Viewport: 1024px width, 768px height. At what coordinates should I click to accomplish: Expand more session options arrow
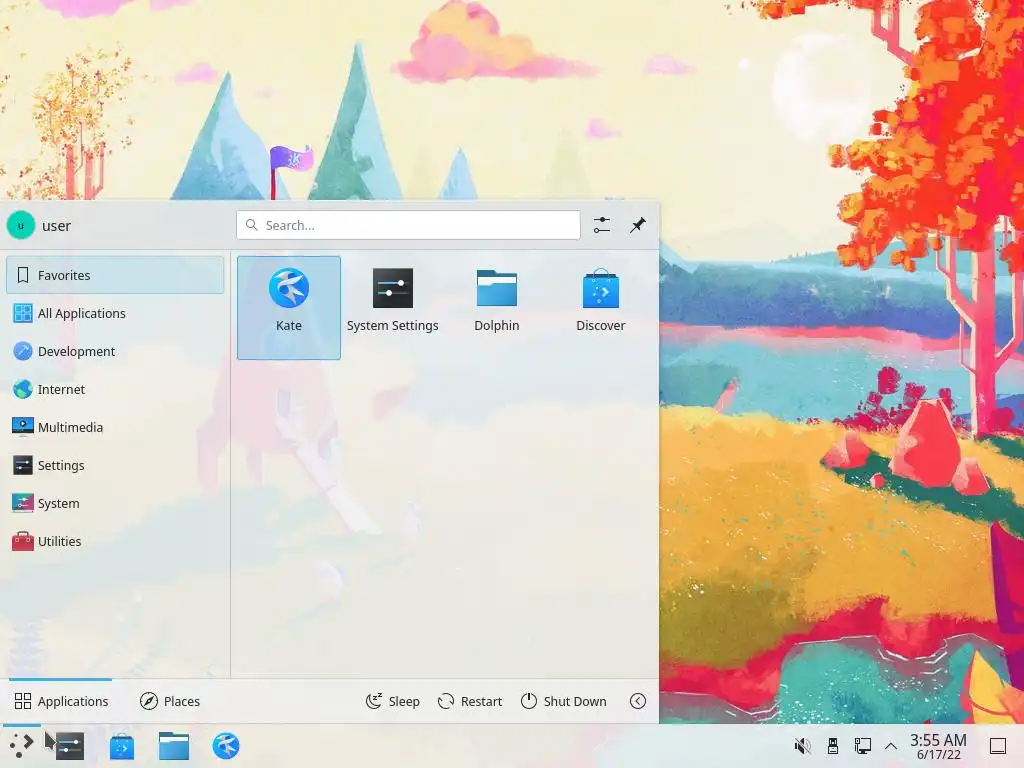click(637, 701)
